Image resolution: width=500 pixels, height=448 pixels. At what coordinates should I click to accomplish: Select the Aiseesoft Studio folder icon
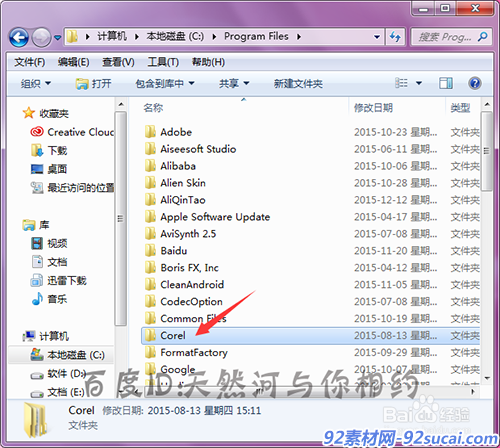tap(150, 149)
